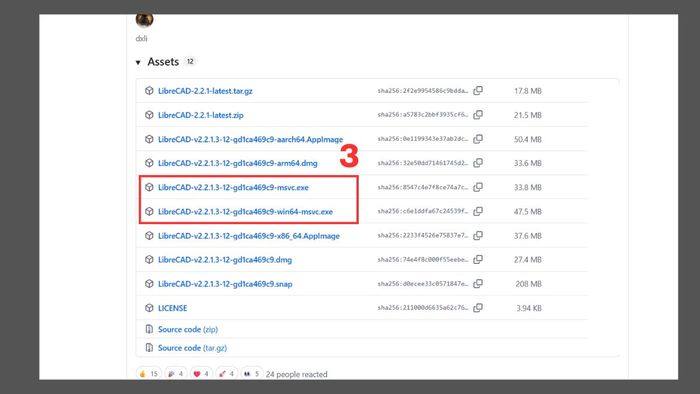Download Source code (tar.gz)
700x394 pixels.
click(x=192, y=348)
